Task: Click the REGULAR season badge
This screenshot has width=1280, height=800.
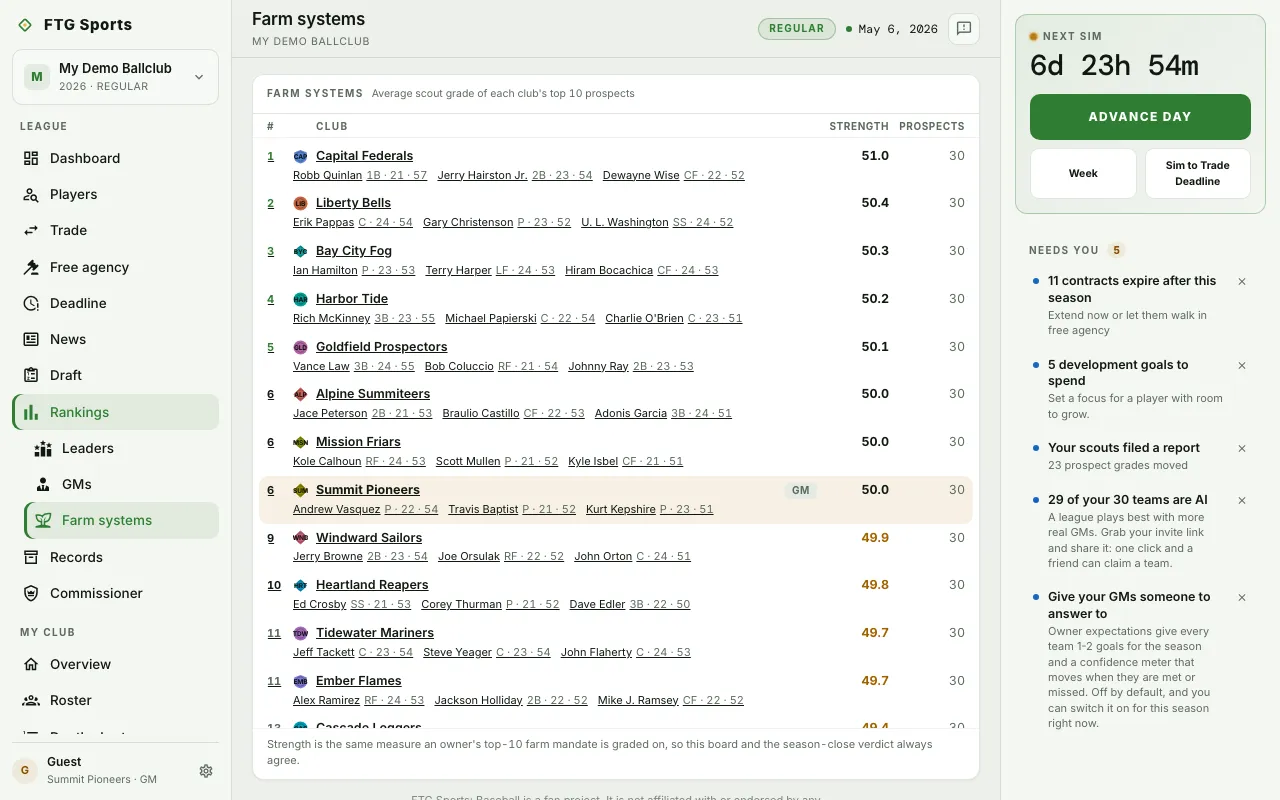Action: [796, 29]
